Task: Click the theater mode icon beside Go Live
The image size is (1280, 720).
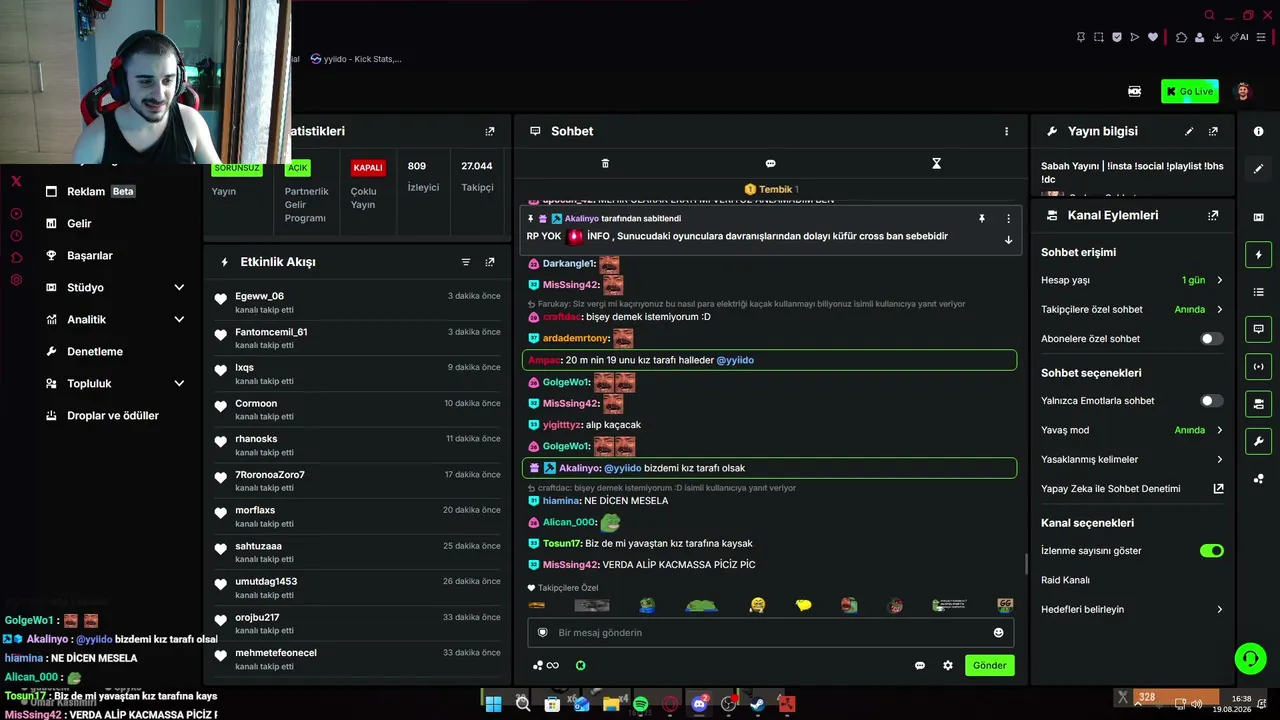Action: (1134, 91)
